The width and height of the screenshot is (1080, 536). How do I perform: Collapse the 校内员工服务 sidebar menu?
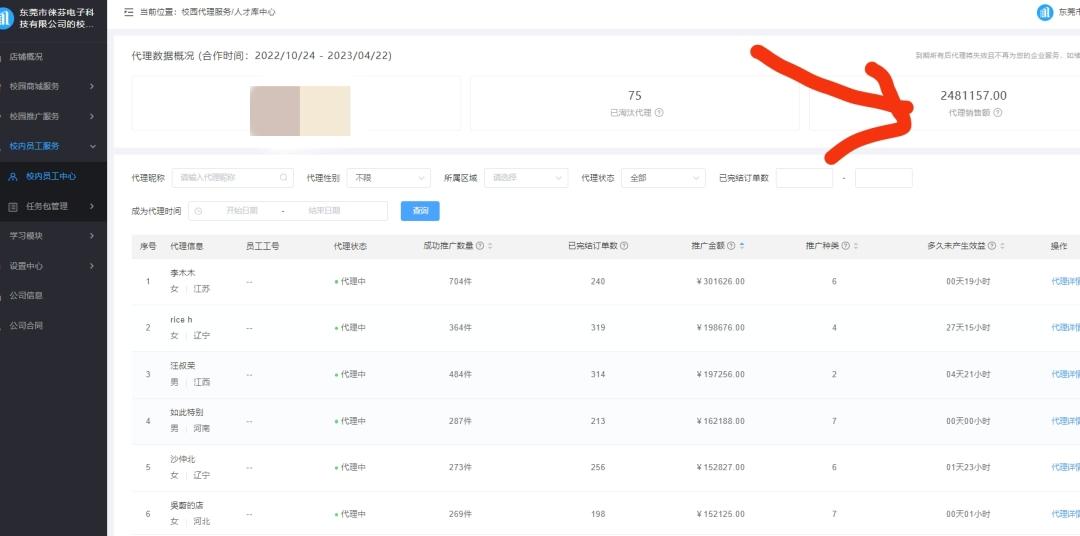point(53,146)
